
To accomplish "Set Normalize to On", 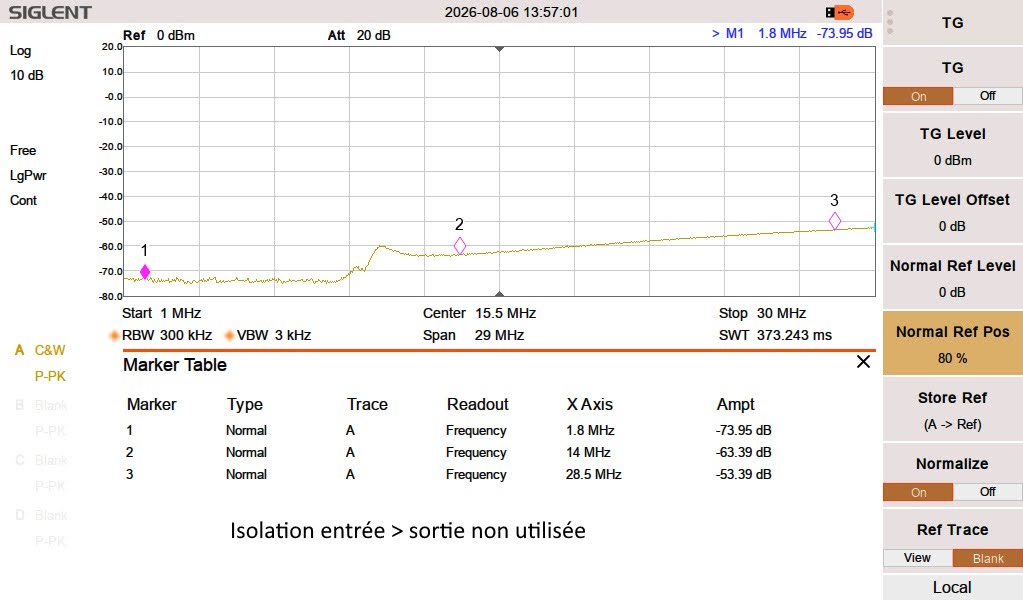I will coord(918,492).
